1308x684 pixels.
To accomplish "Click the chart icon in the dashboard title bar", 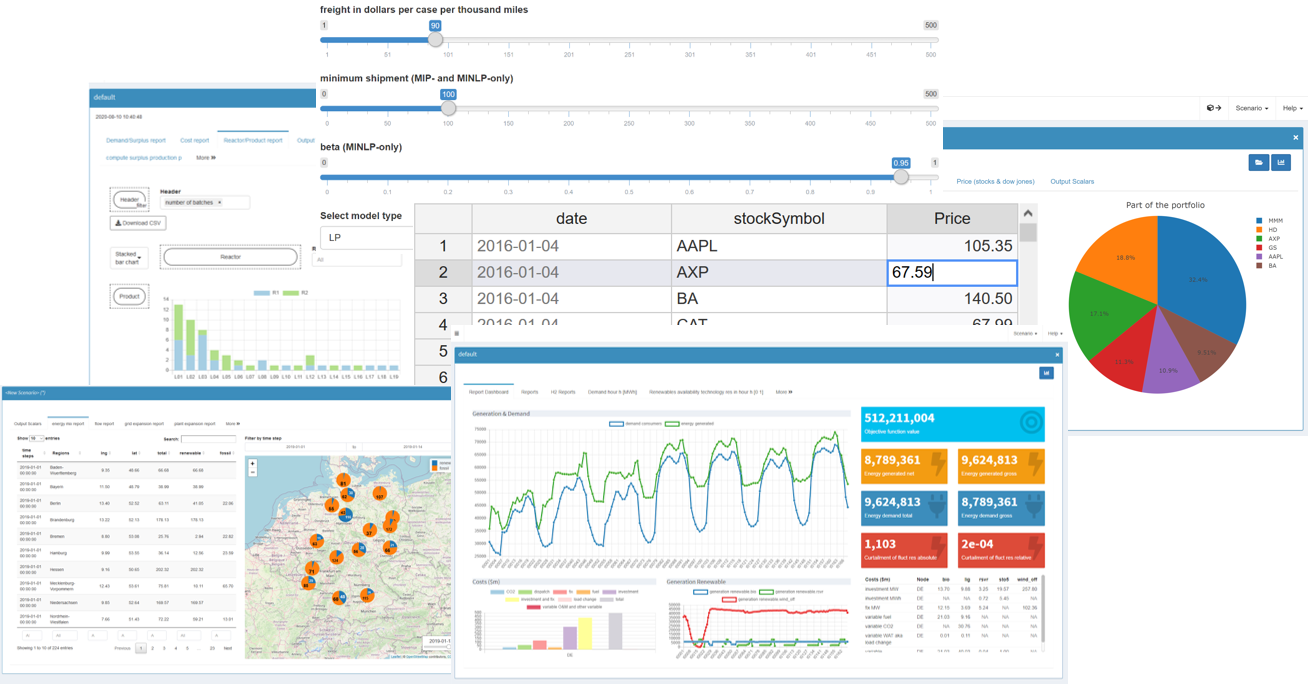I will point(1046,373).
